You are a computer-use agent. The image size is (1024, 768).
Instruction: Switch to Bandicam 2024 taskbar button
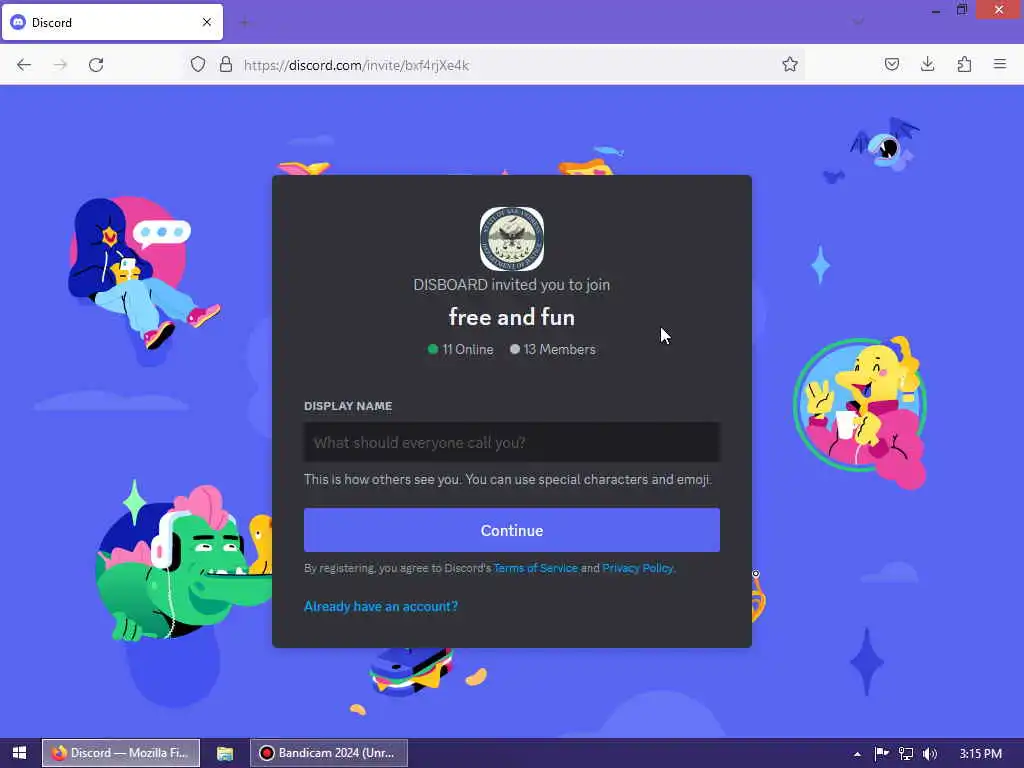tap(329, 753)
